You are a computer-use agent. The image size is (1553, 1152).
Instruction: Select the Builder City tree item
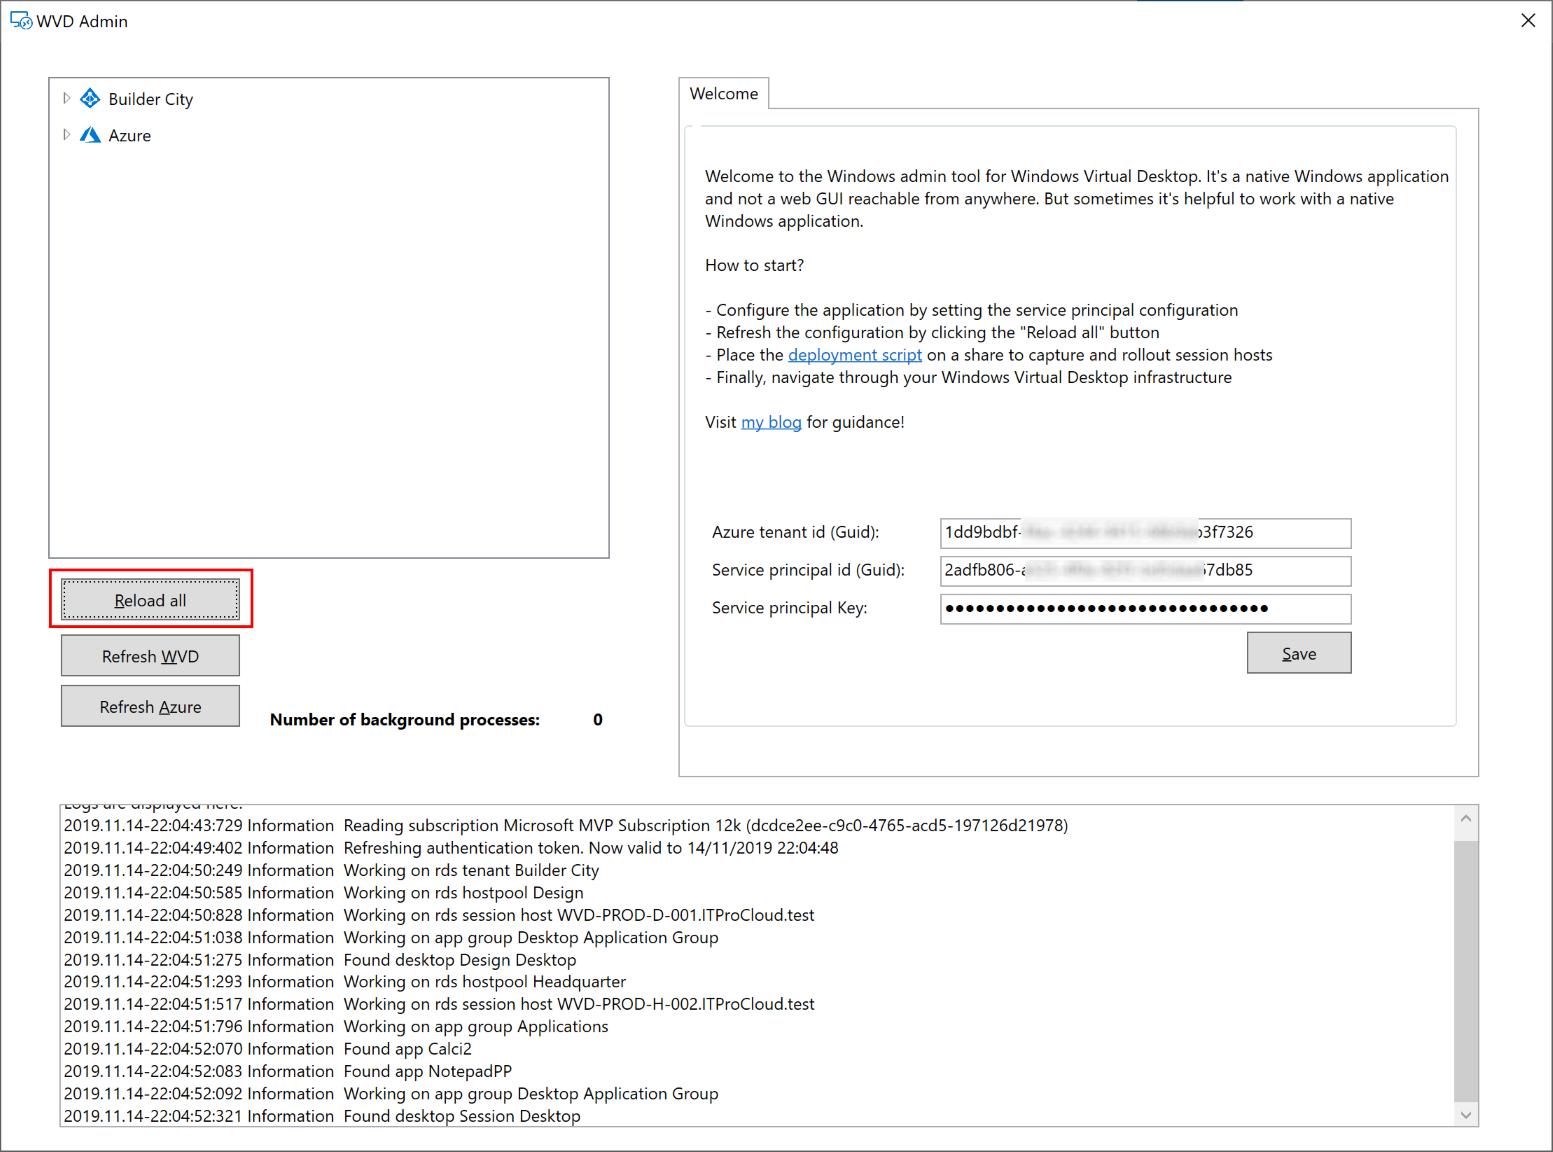(151, 99)
